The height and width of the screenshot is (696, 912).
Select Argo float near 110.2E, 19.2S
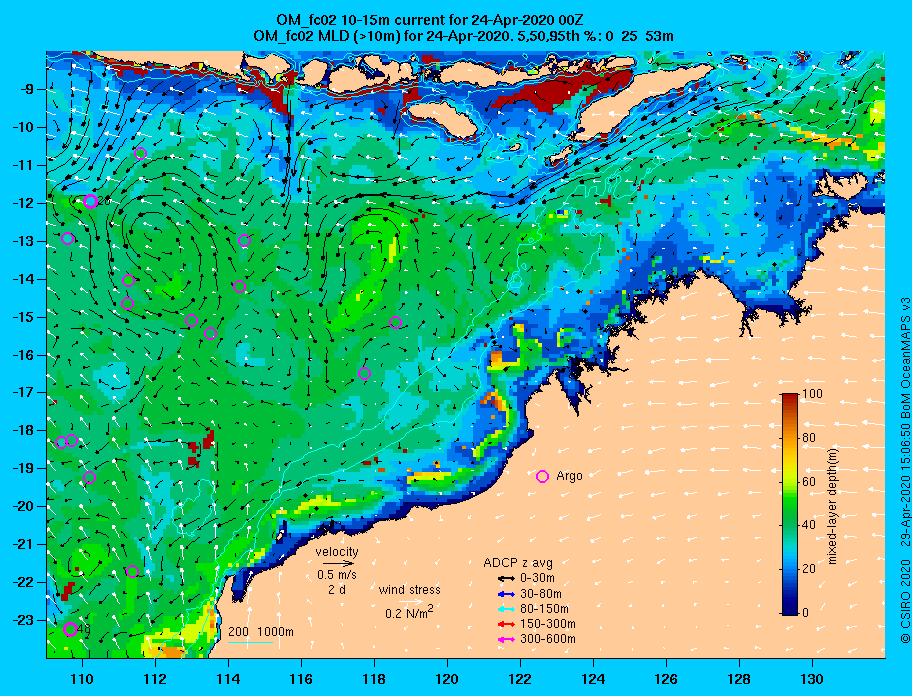[x=89, y=477]
